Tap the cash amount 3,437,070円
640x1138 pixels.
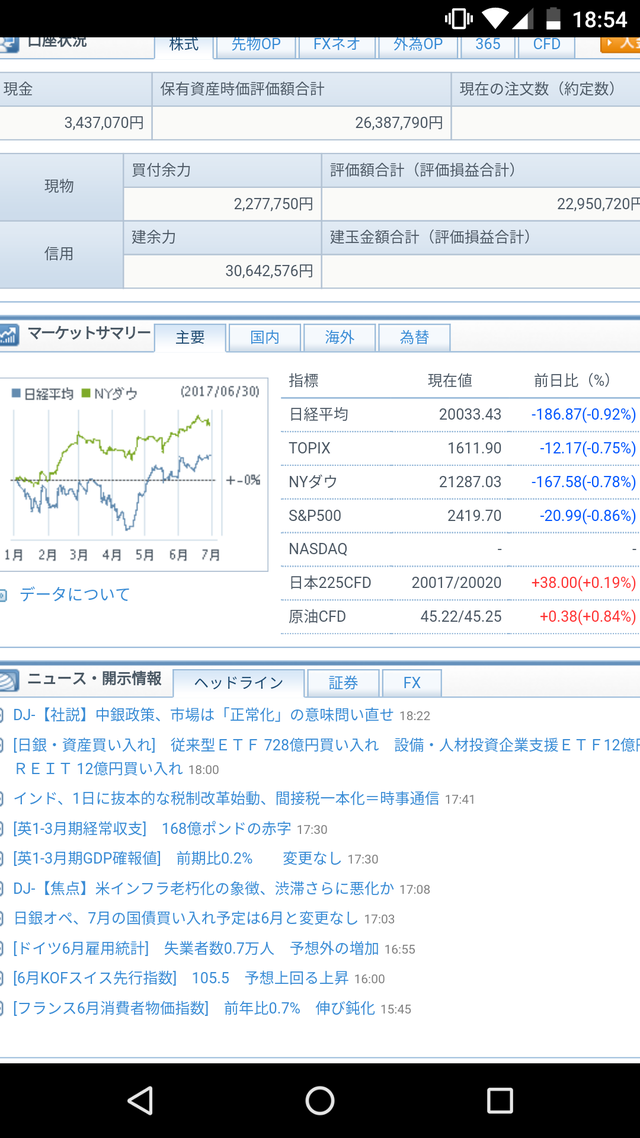104,123
